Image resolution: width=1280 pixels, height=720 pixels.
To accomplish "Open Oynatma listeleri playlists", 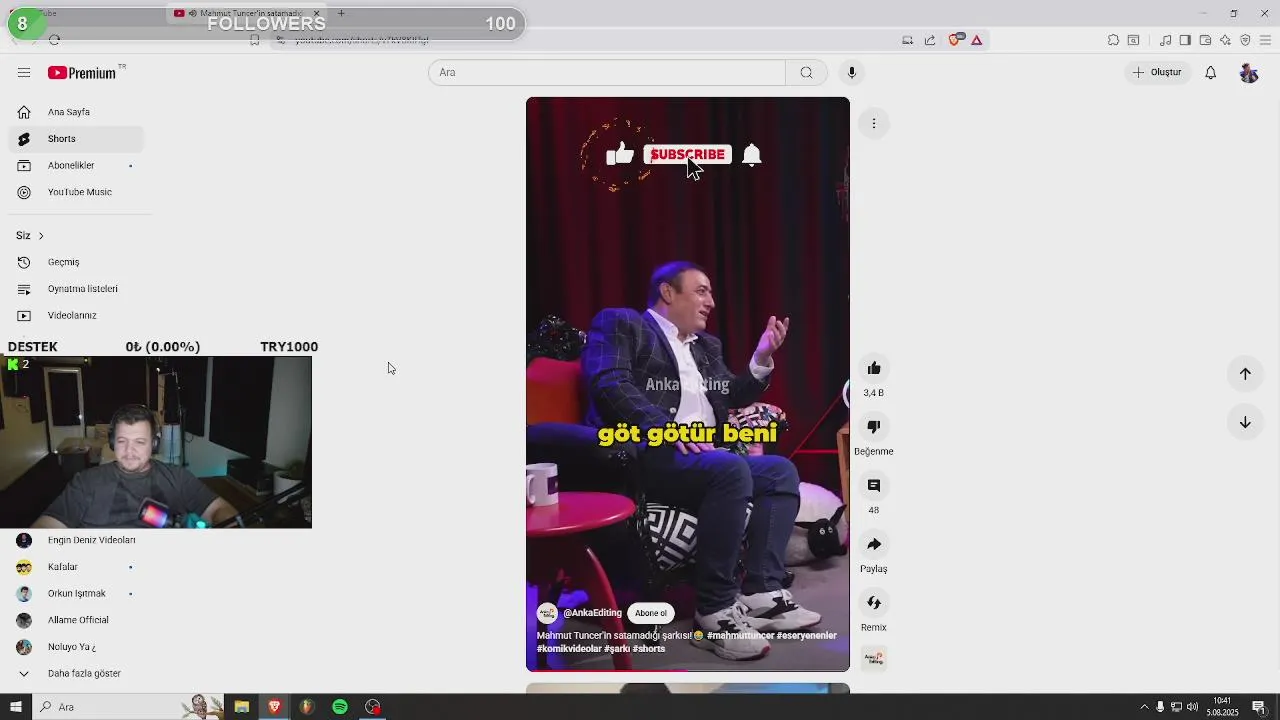I will [76, 289].
